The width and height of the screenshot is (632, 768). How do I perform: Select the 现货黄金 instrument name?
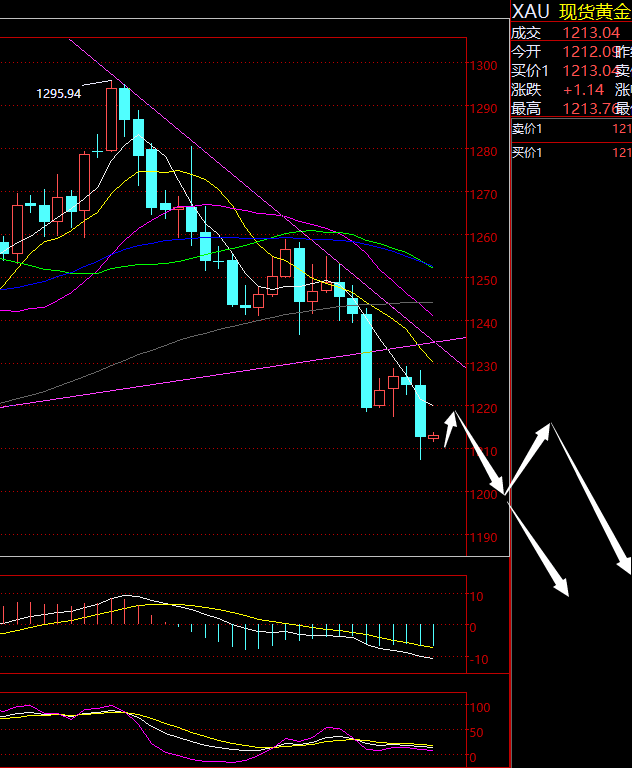594,11
